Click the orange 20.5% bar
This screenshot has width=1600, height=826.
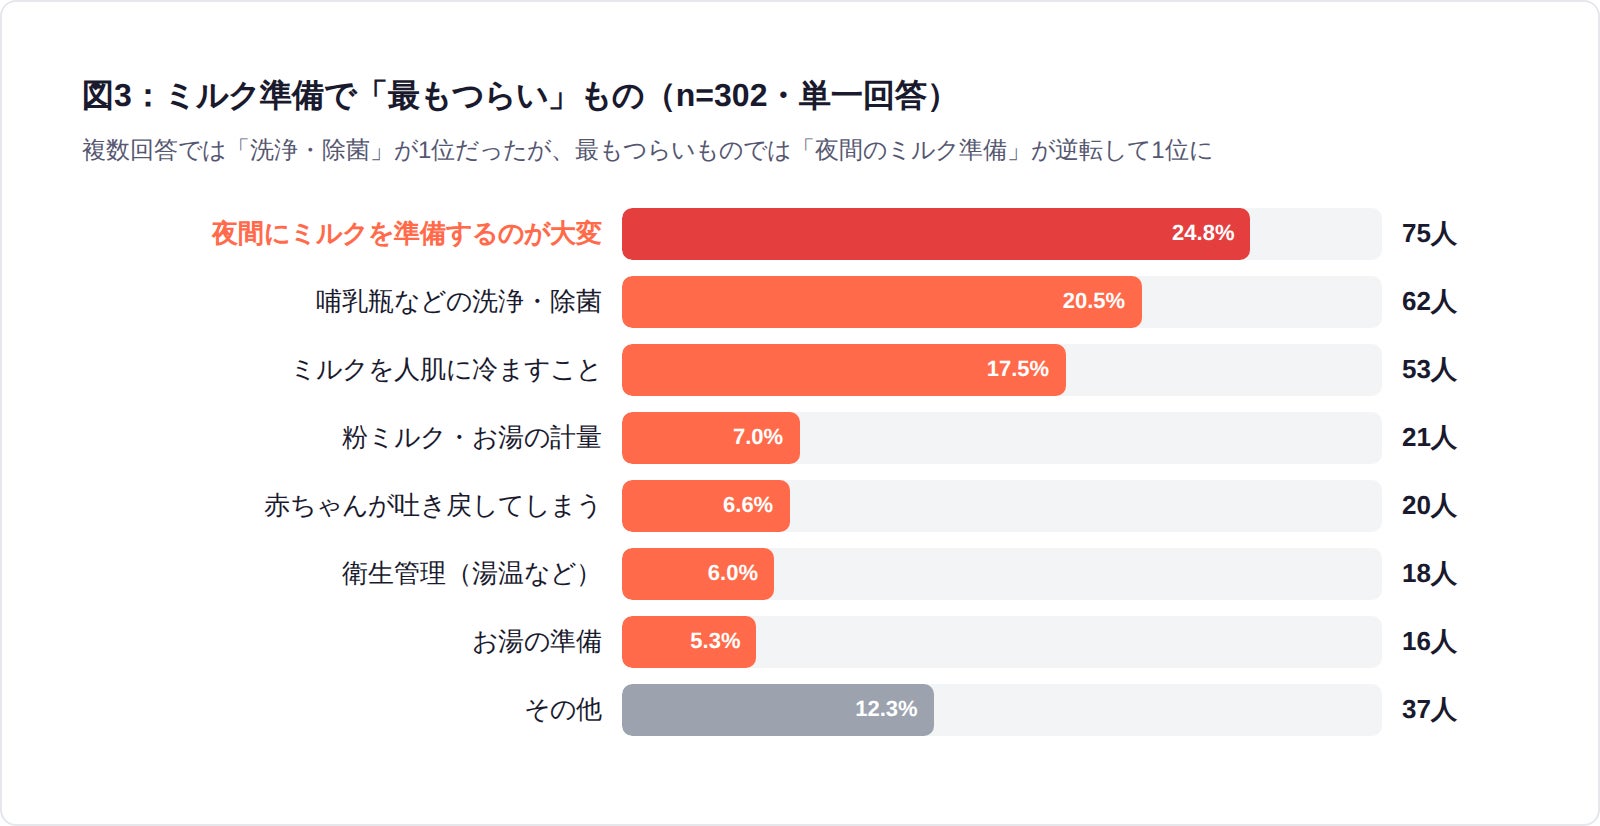[x=881, y=302]
